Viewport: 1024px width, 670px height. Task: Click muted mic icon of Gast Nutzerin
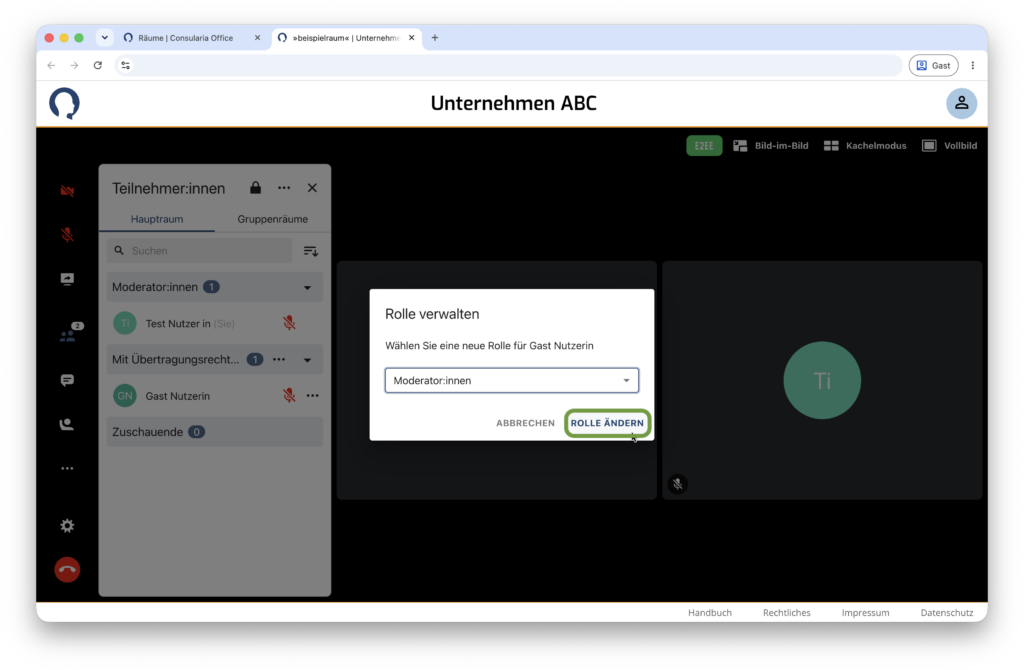click(289, 395)
